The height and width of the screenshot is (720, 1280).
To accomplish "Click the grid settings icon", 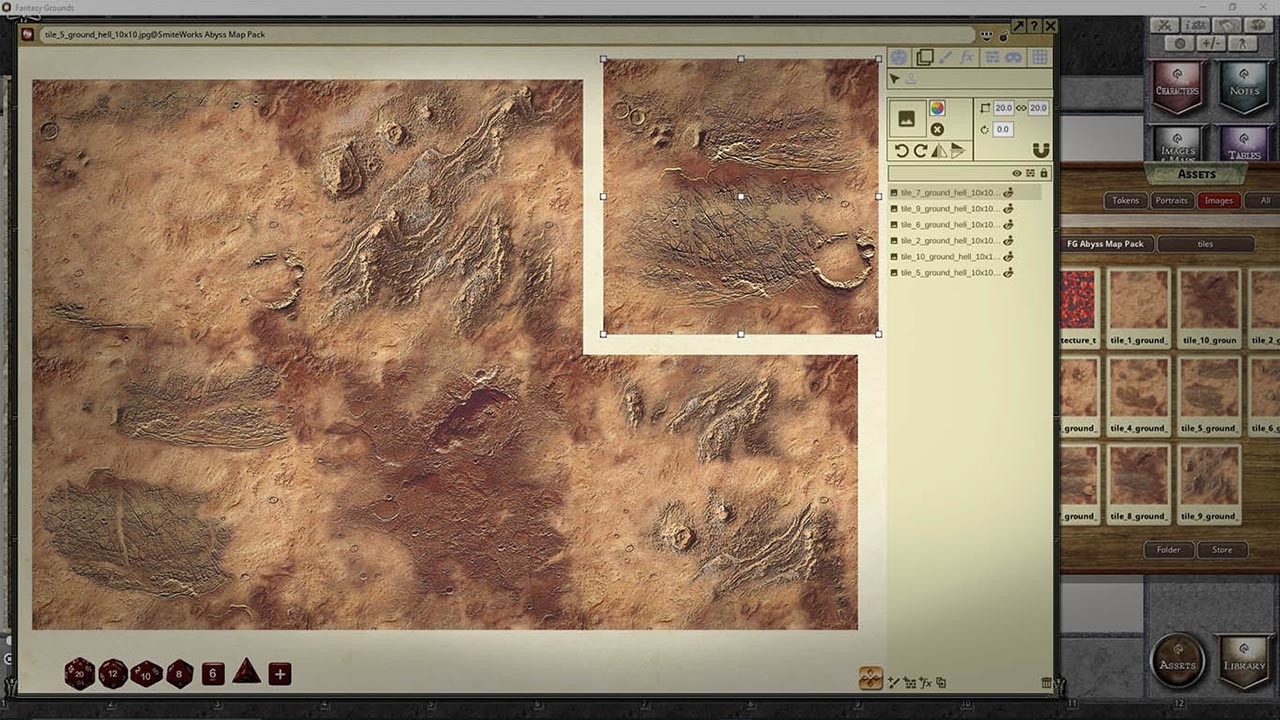I will 1040,58.
